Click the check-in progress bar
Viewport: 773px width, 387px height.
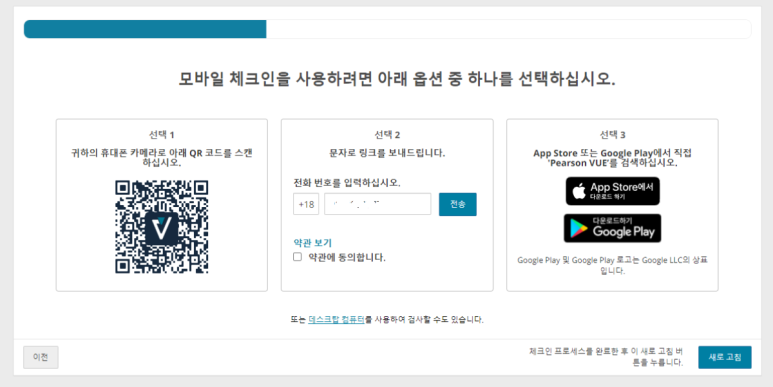(x=387, y=29)
